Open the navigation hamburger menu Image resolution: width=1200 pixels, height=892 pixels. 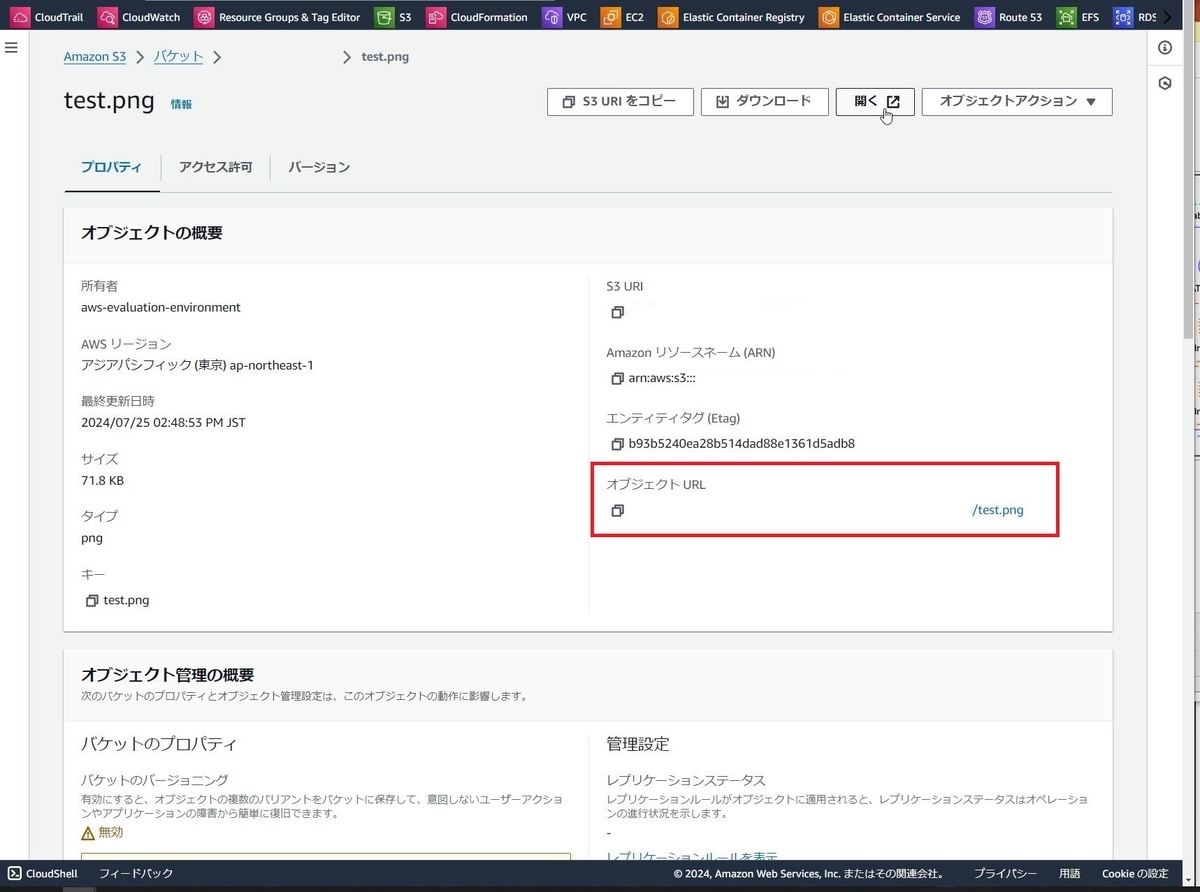(x=11, y=46)
